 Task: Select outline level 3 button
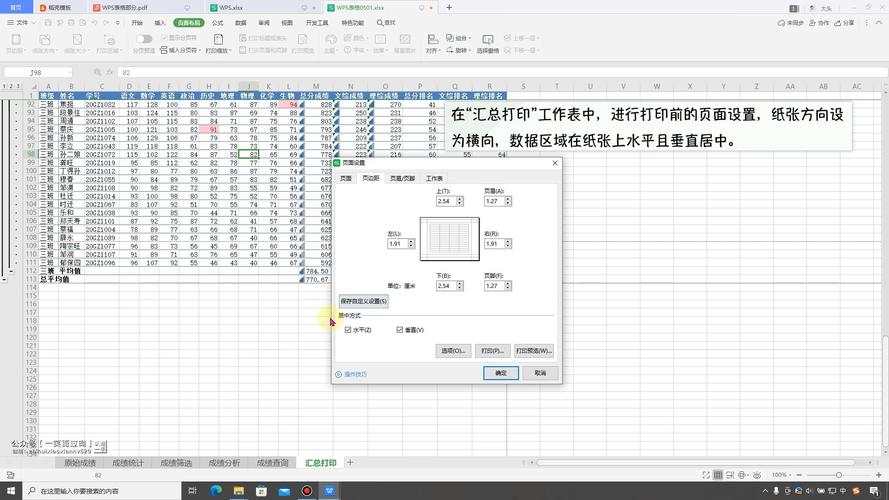pyautogui.click(x=18, y=87)
